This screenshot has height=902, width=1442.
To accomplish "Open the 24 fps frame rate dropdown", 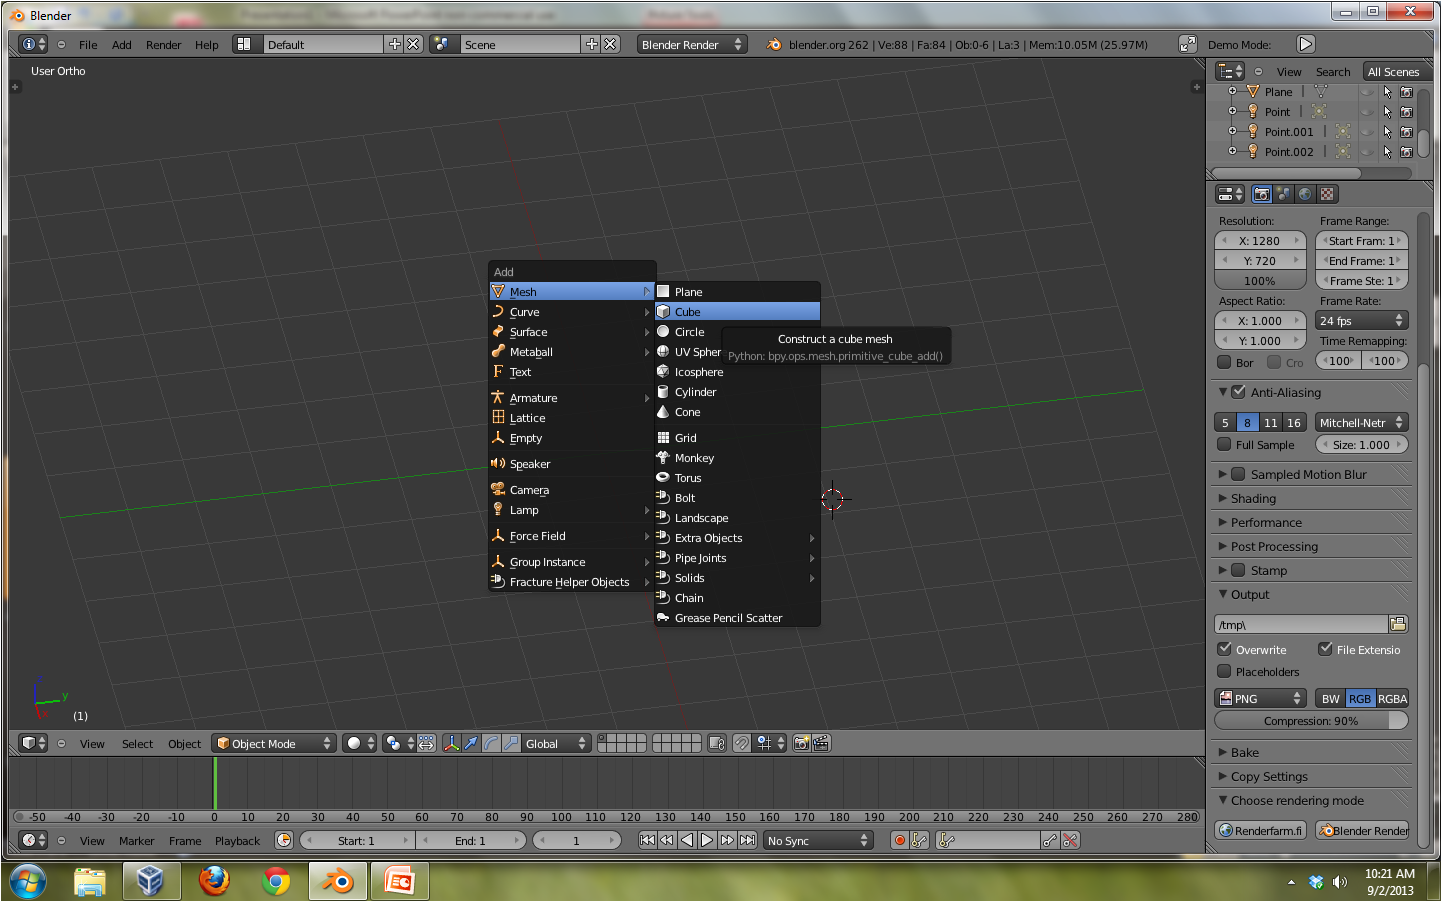I will 1361,320.
